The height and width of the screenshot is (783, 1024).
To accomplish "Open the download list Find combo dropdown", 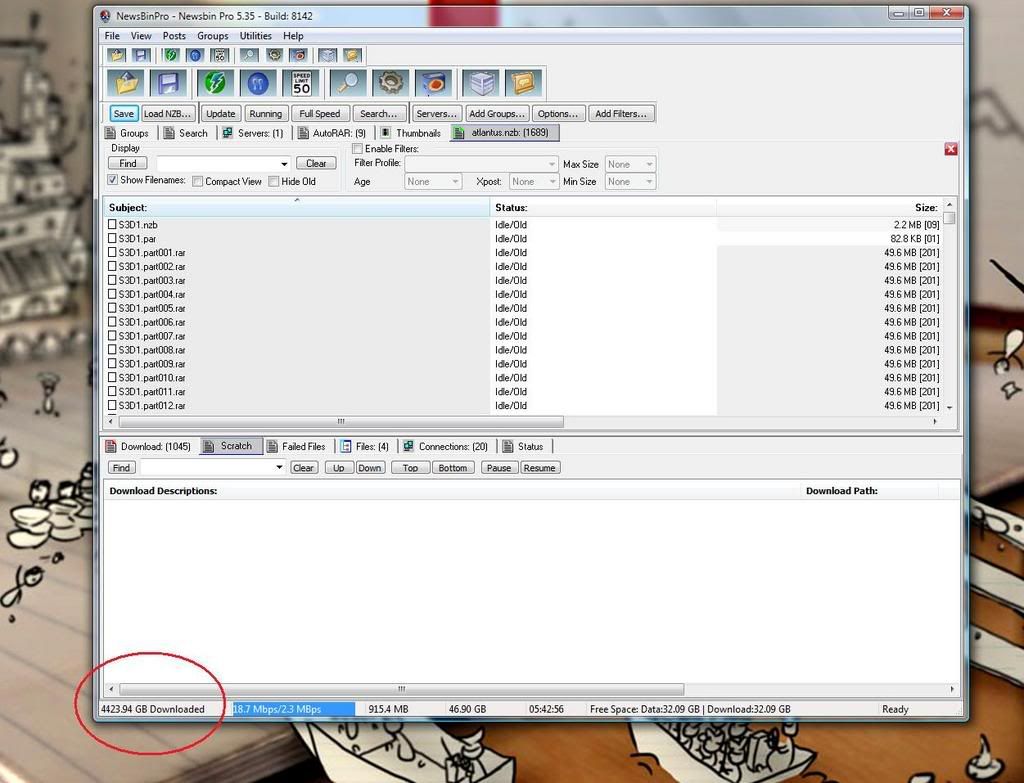I will pyautogui.click(x=279, y=468).
